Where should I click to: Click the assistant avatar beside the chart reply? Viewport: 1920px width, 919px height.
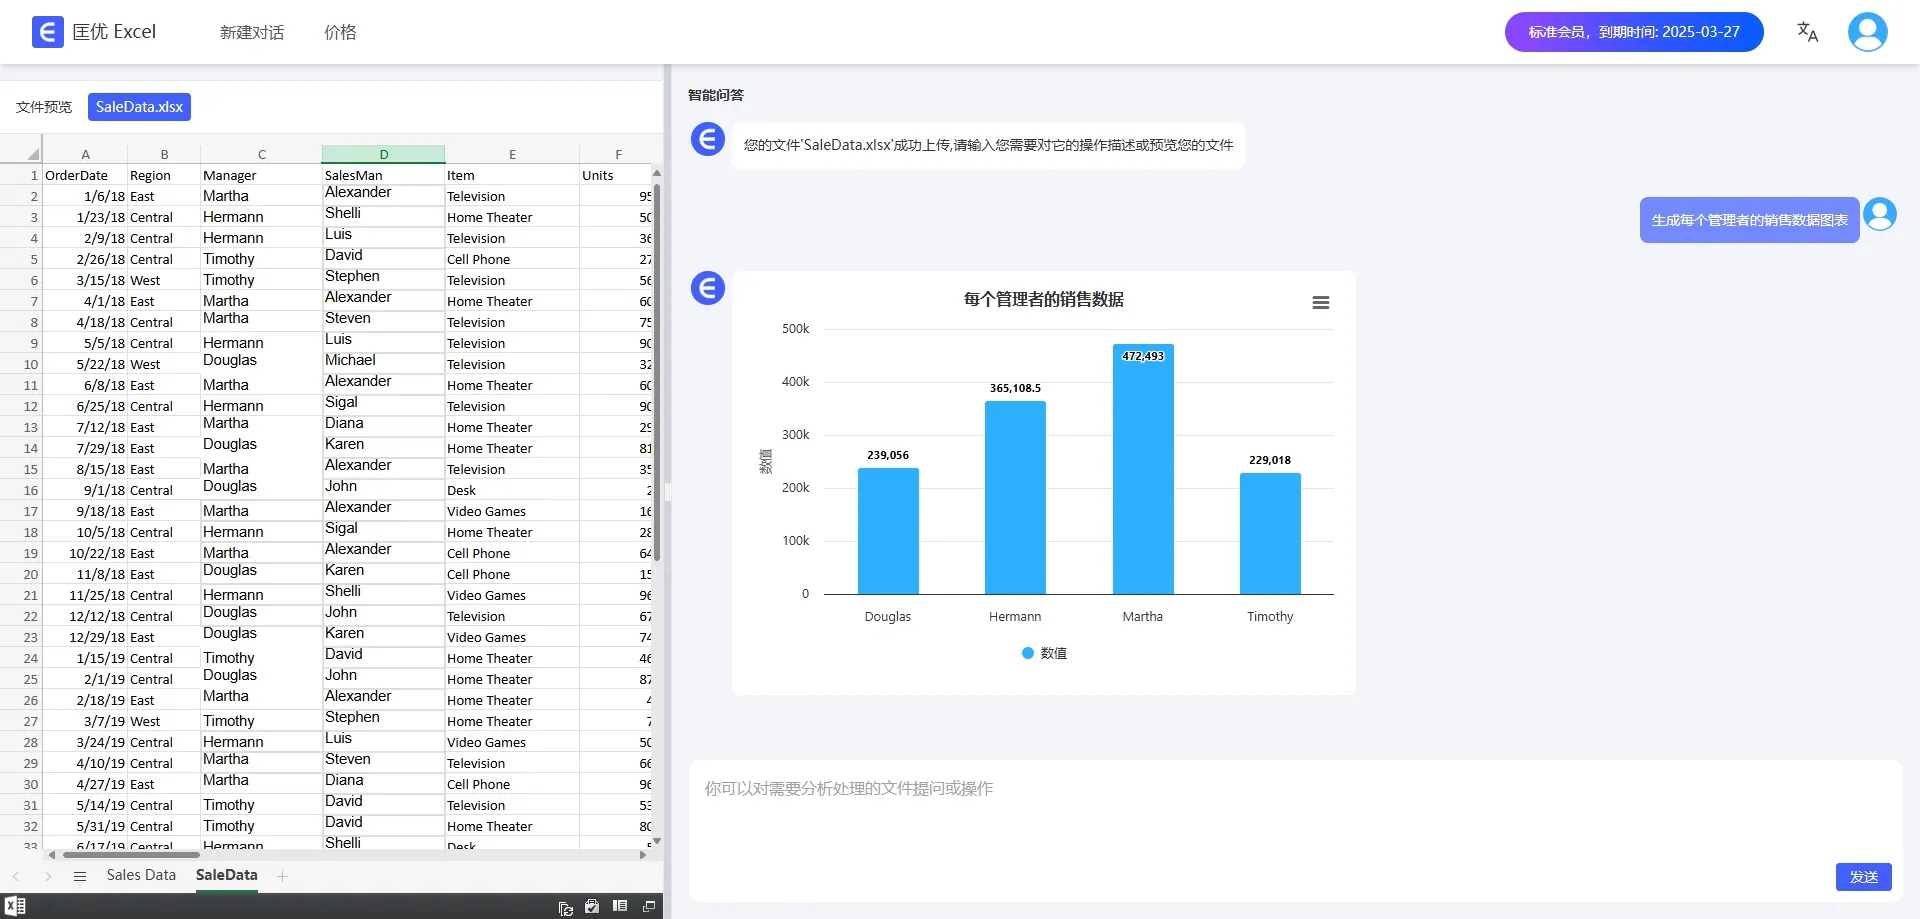[x=708, y=288]
